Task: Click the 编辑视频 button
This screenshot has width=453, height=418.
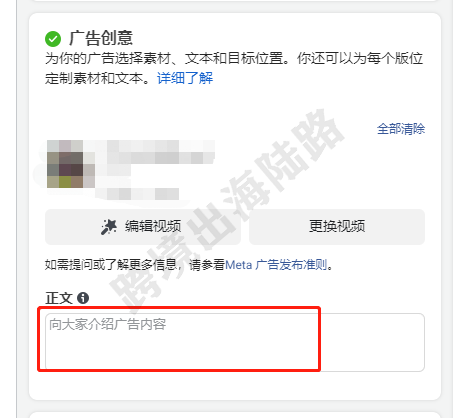Action: pyautogui.click(x=143, y=227)
